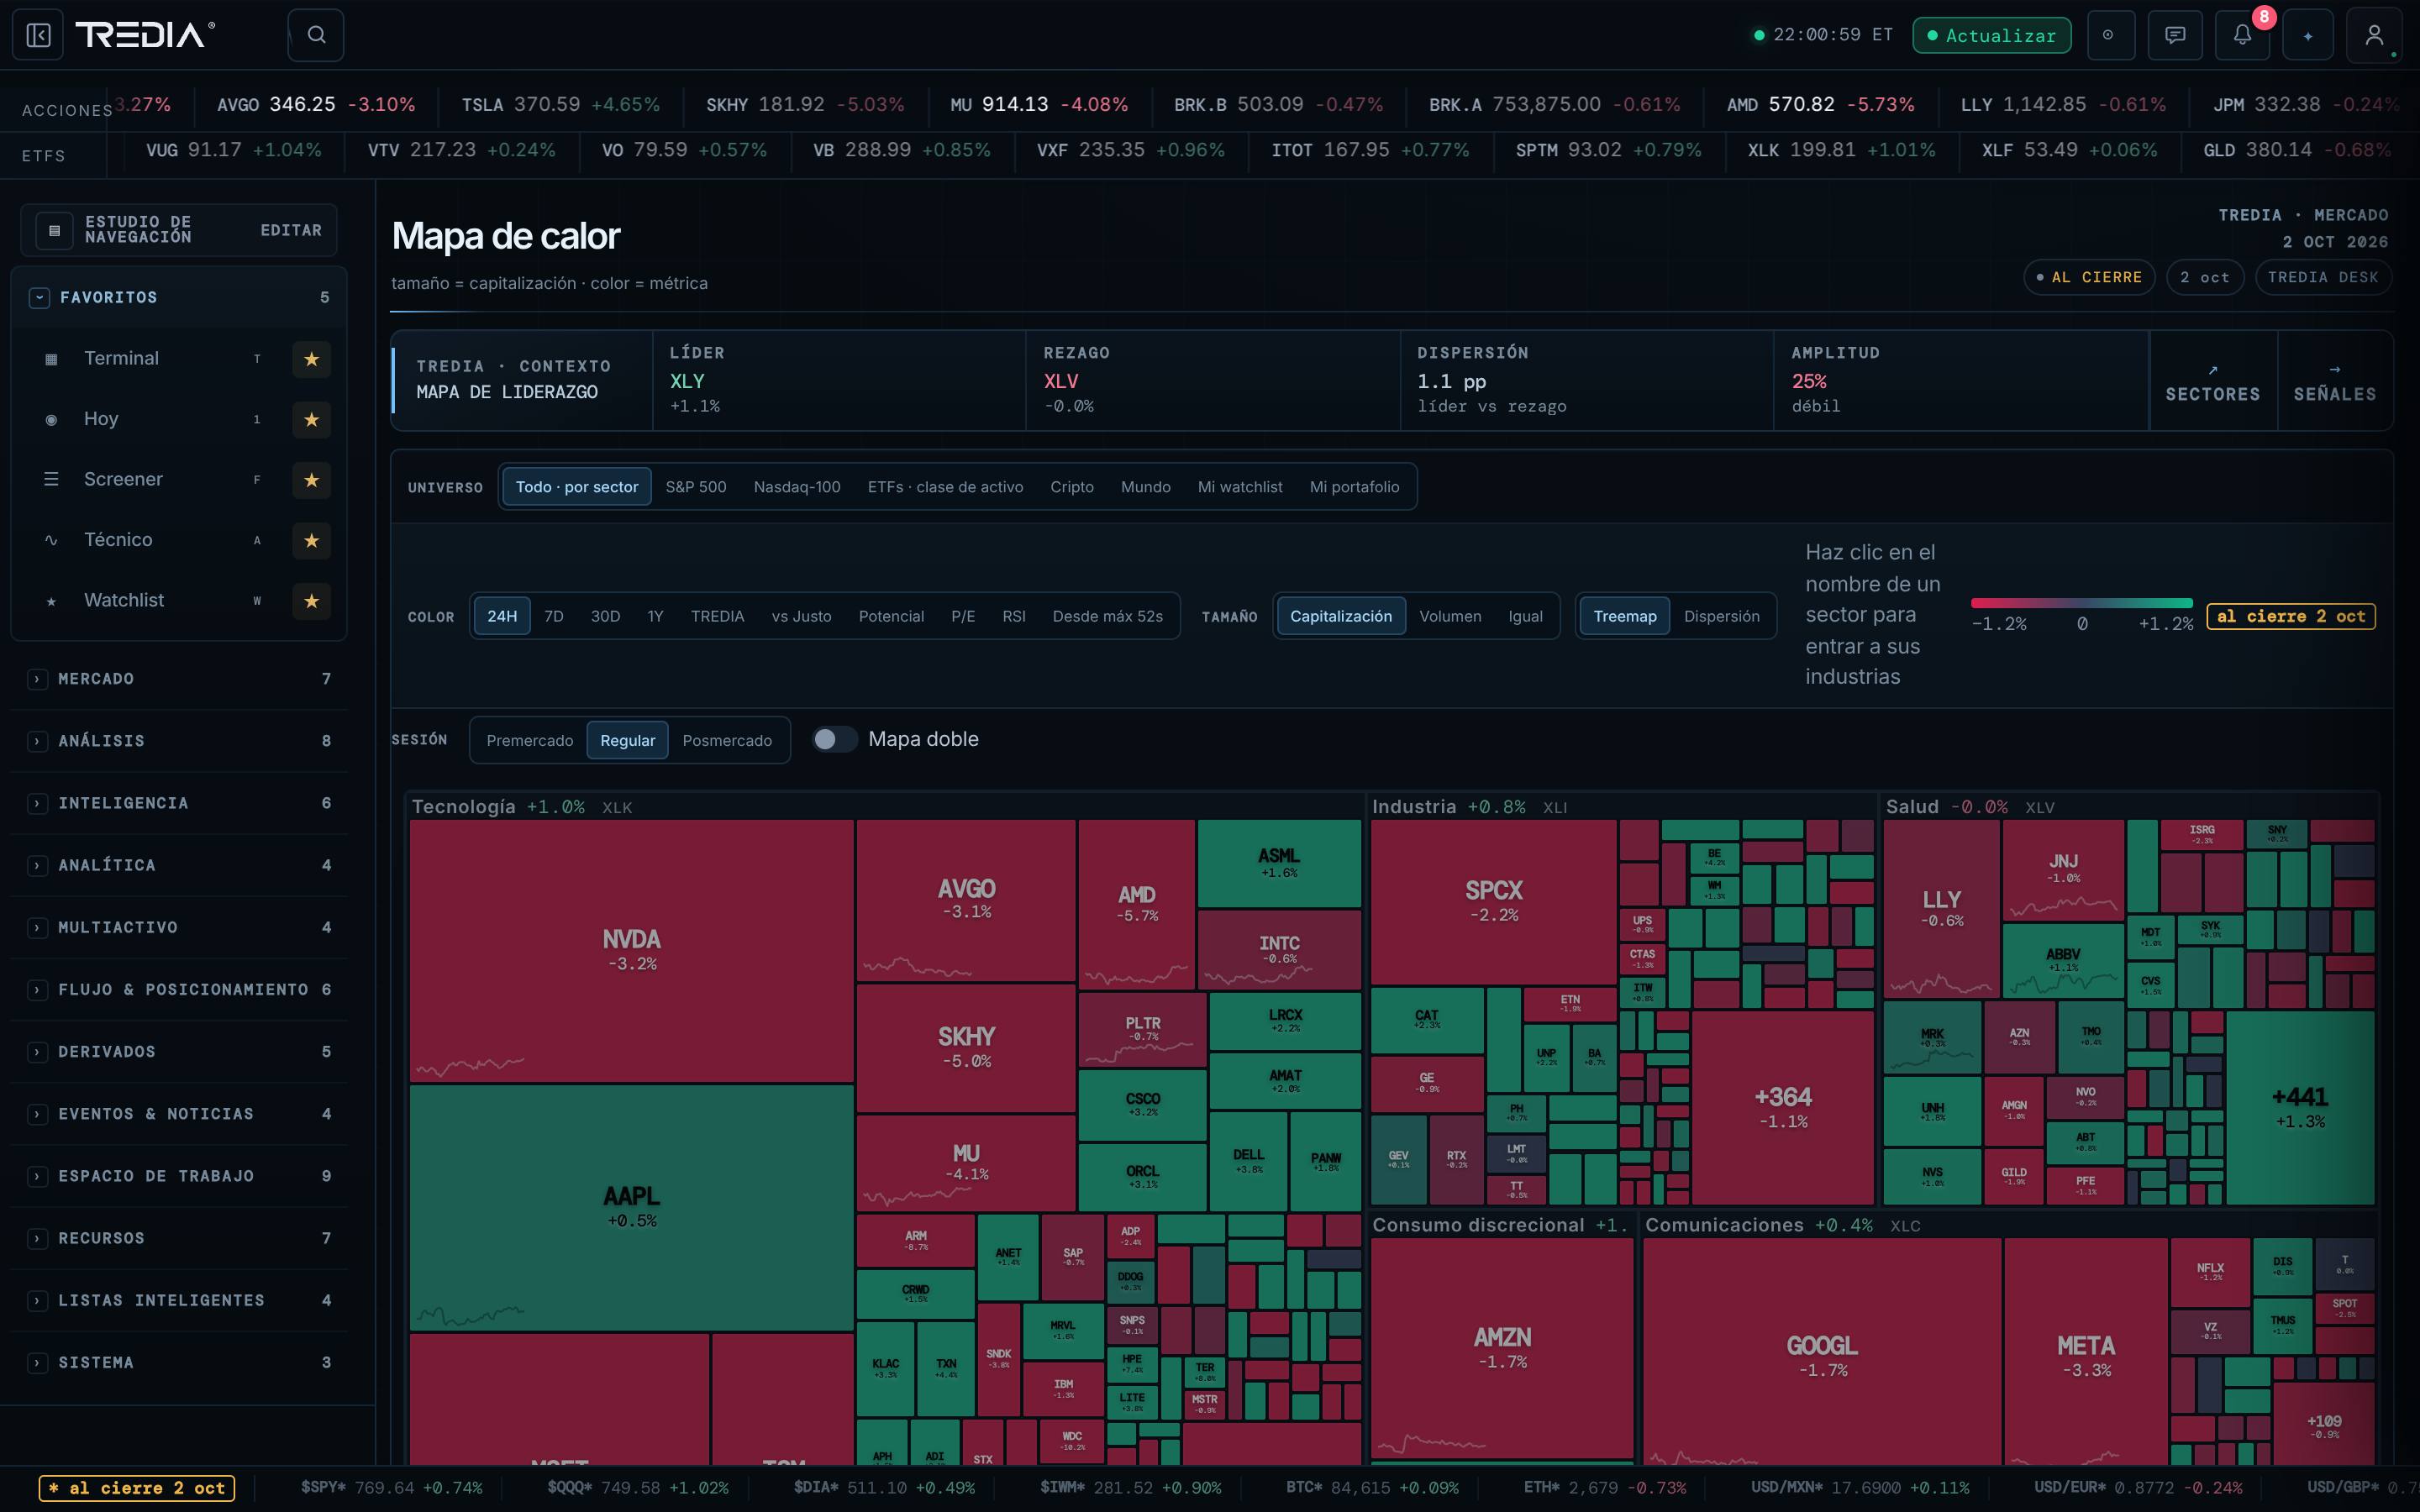Unstar the Técnico favorite
The width and height of the screenshot is (2420, 1512).
pos(311,540)
